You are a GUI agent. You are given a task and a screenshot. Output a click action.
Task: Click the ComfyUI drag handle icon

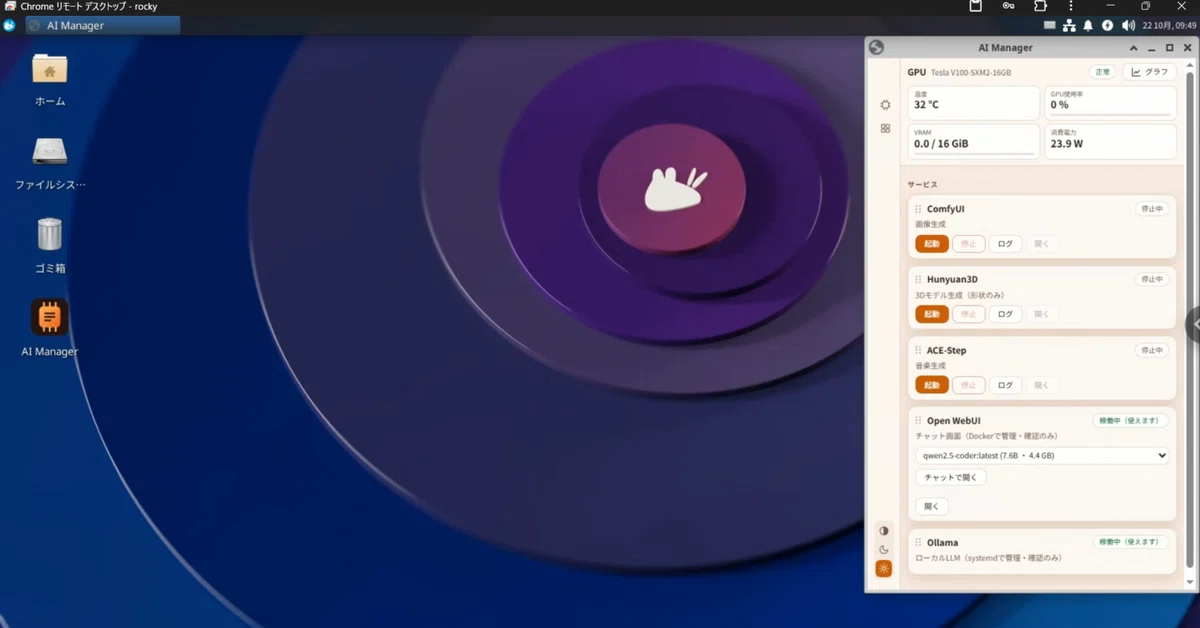pos(918,209)
